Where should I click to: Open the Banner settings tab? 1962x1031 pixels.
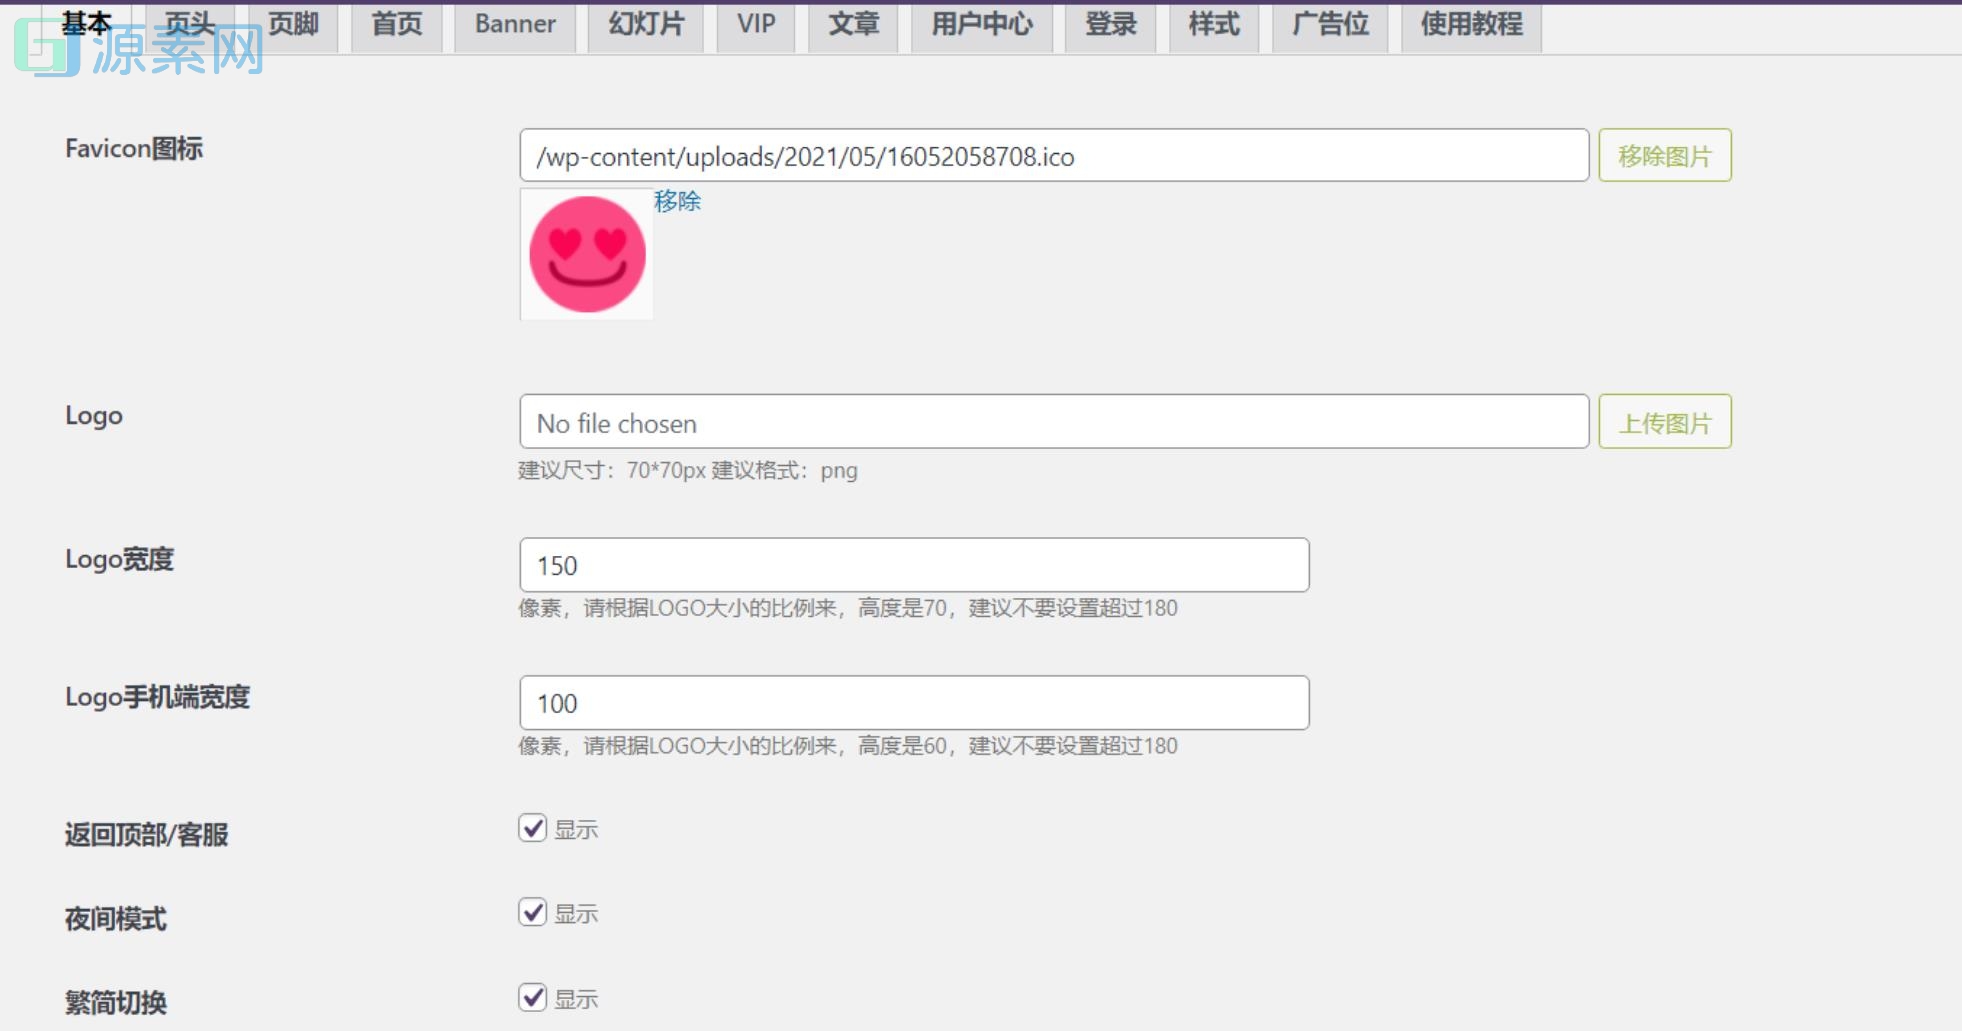515,24
